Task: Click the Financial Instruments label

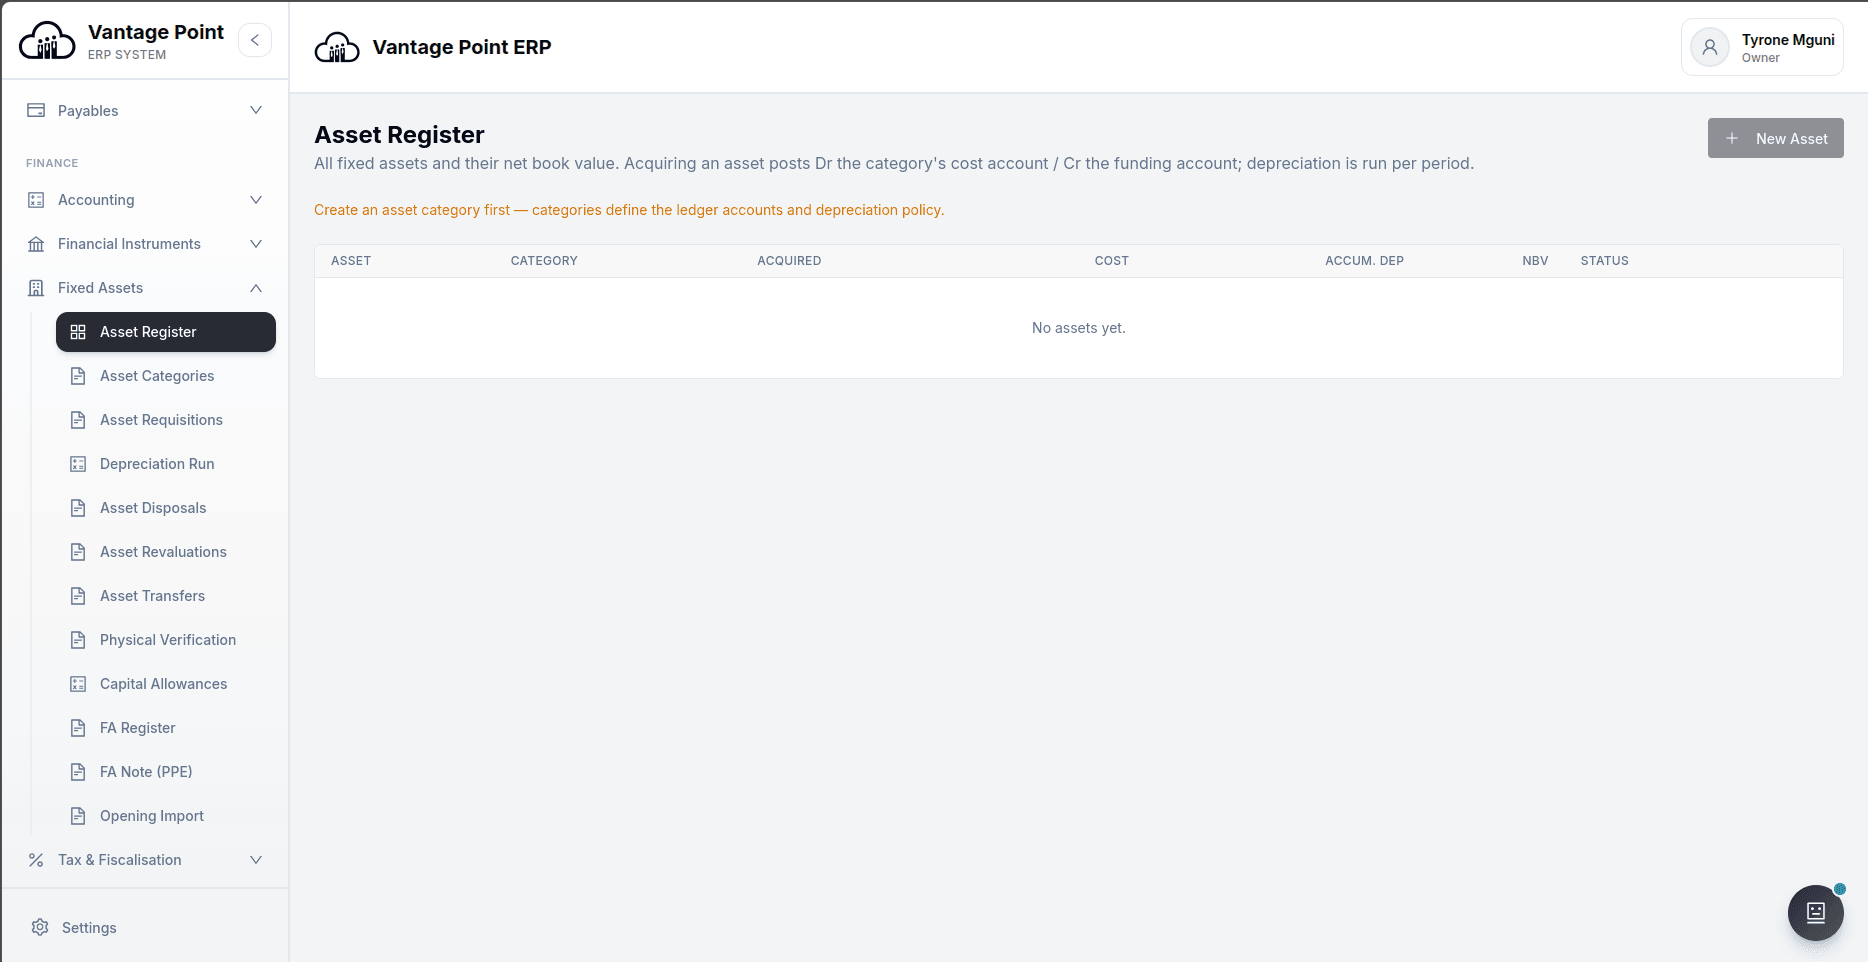Action: (x=129, y=244)
